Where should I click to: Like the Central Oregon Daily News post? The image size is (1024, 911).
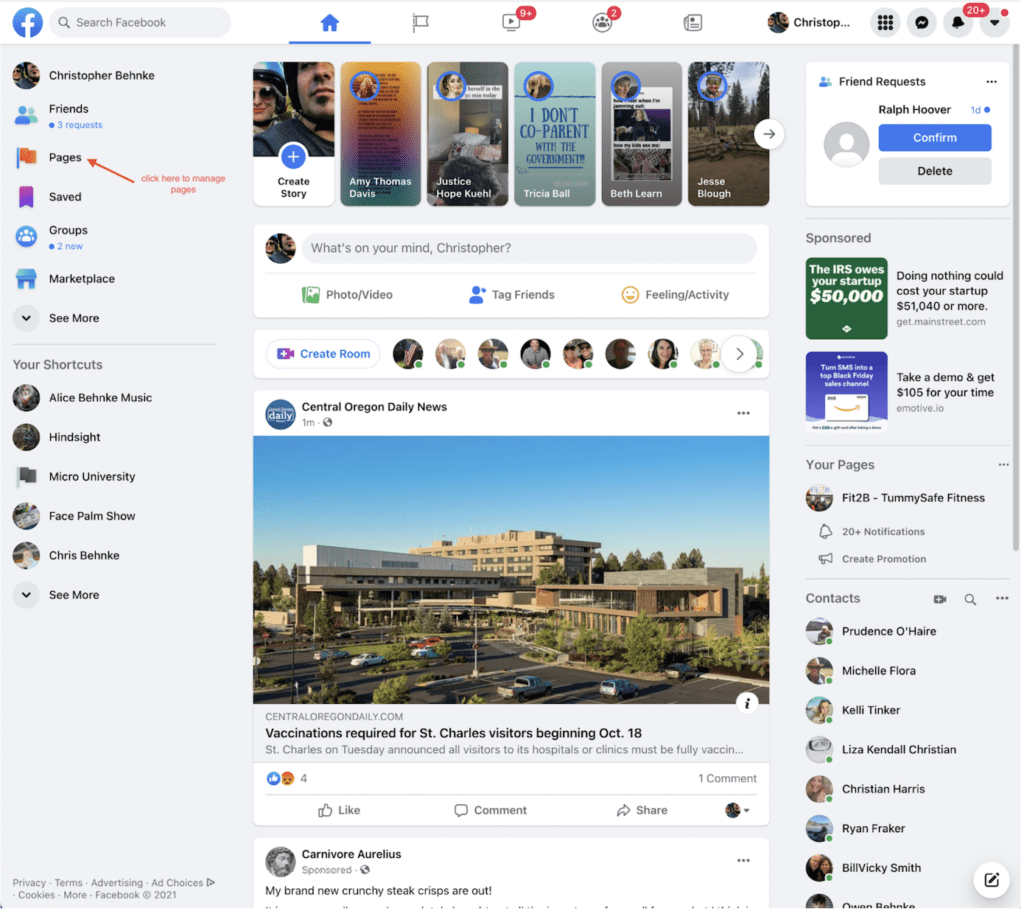[x=339, y=810]
